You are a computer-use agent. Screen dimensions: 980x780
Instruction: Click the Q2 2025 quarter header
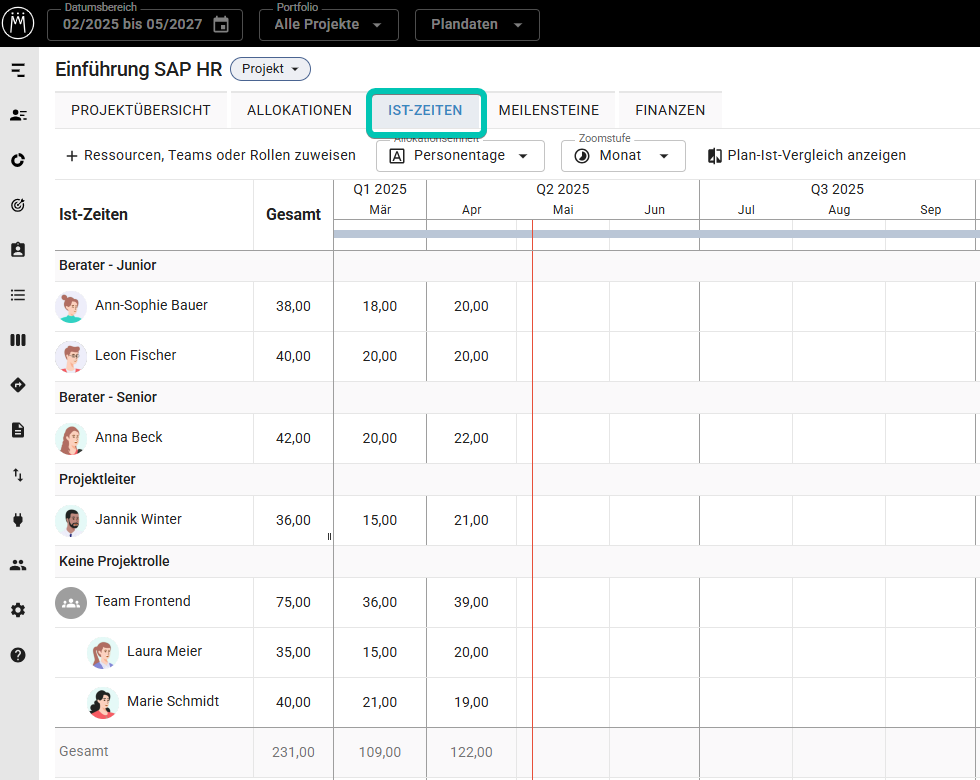pyautogui.click(x=562, y=189)
